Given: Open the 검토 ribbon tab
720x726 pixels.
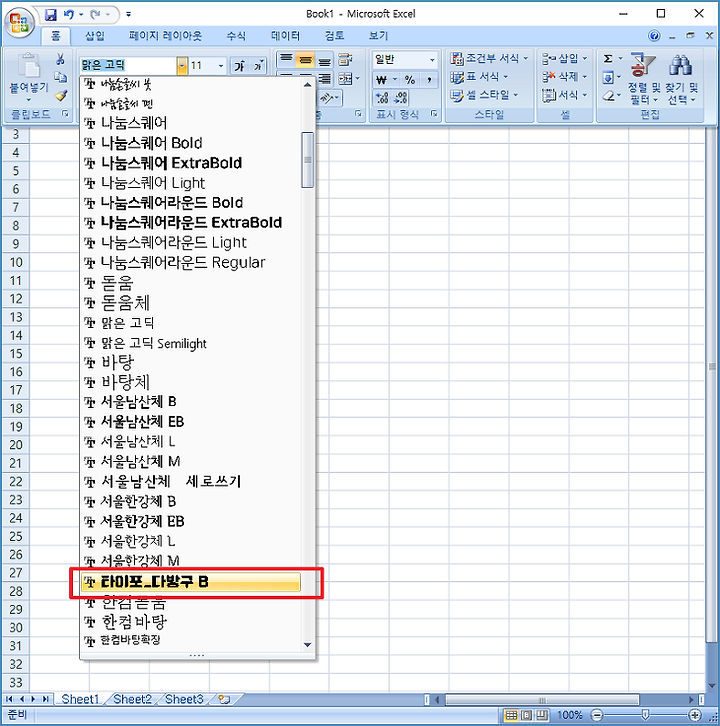Looking at the screenshot, I should pos(334,36).
